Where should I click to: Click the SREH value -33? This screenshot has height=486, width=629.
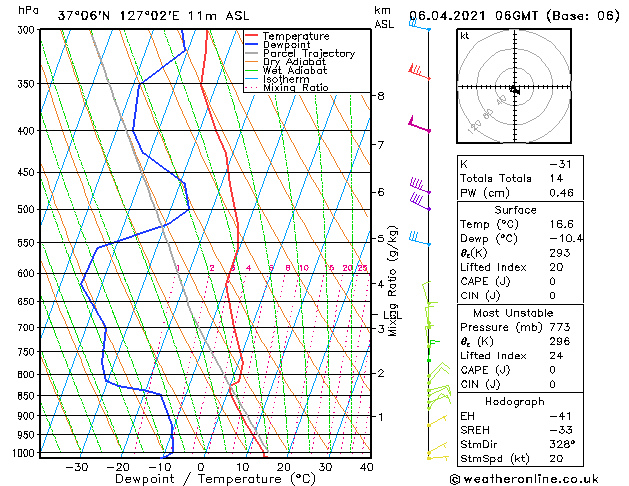tap(561, 430)
